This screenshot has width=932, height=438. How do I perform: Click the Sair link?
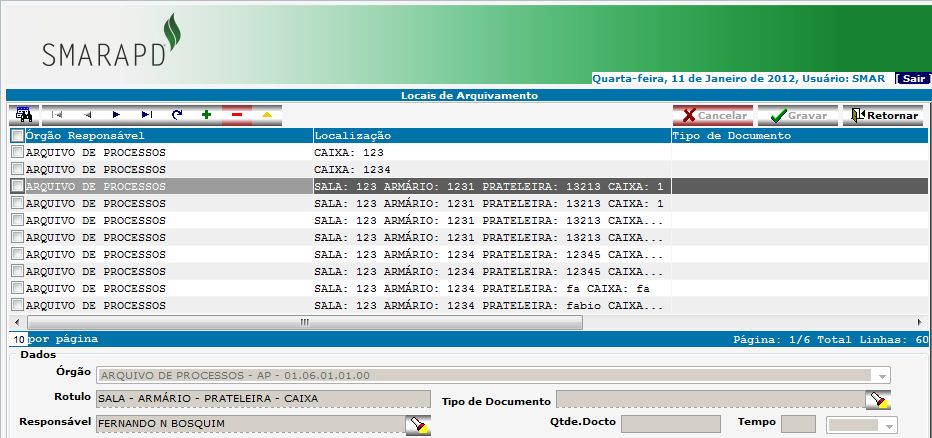pos(914,78)
